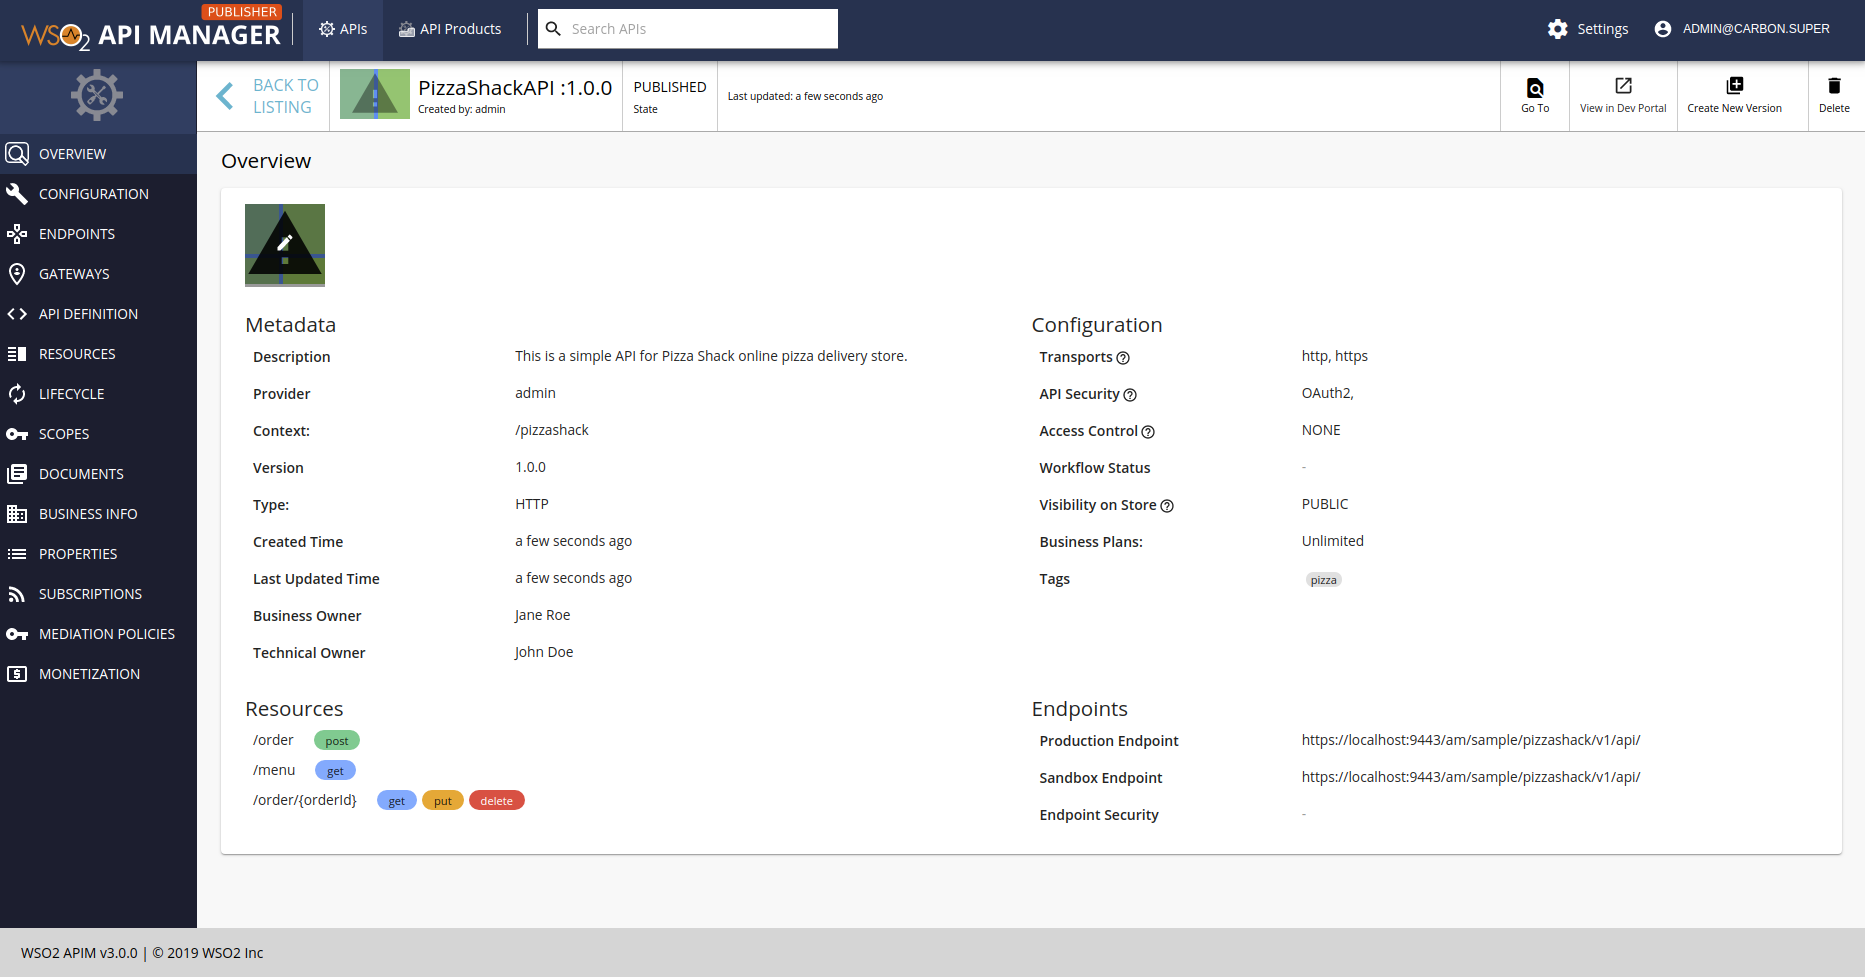
Task: Open the ADMIN@CARBON.SUPER account icon
Action: [1663, 29]
